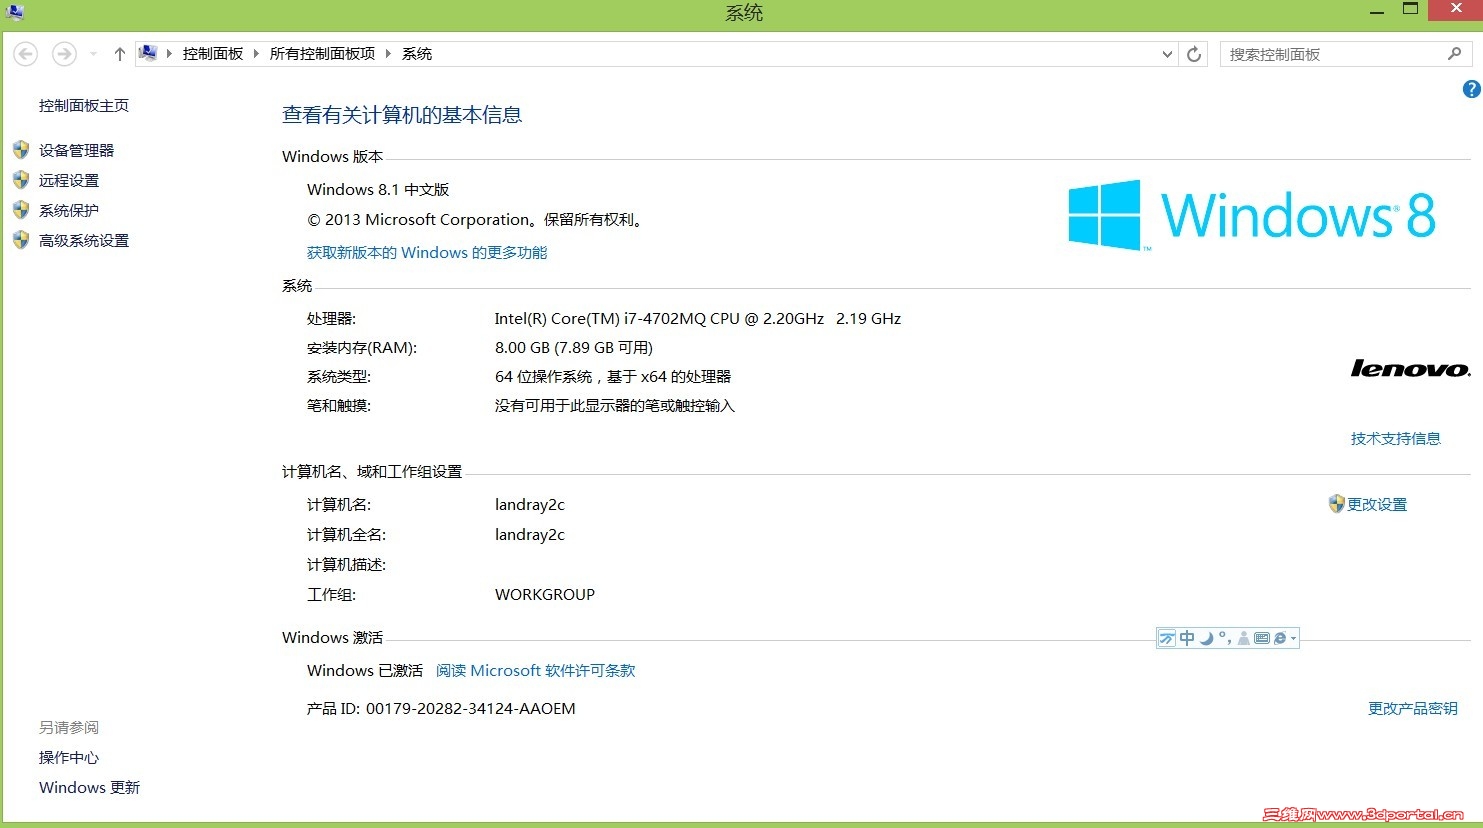Image resolution: width=1483 pixels, height=828 pixels.
Task: Go up one level with Up arrow
Action: [120, 54]
